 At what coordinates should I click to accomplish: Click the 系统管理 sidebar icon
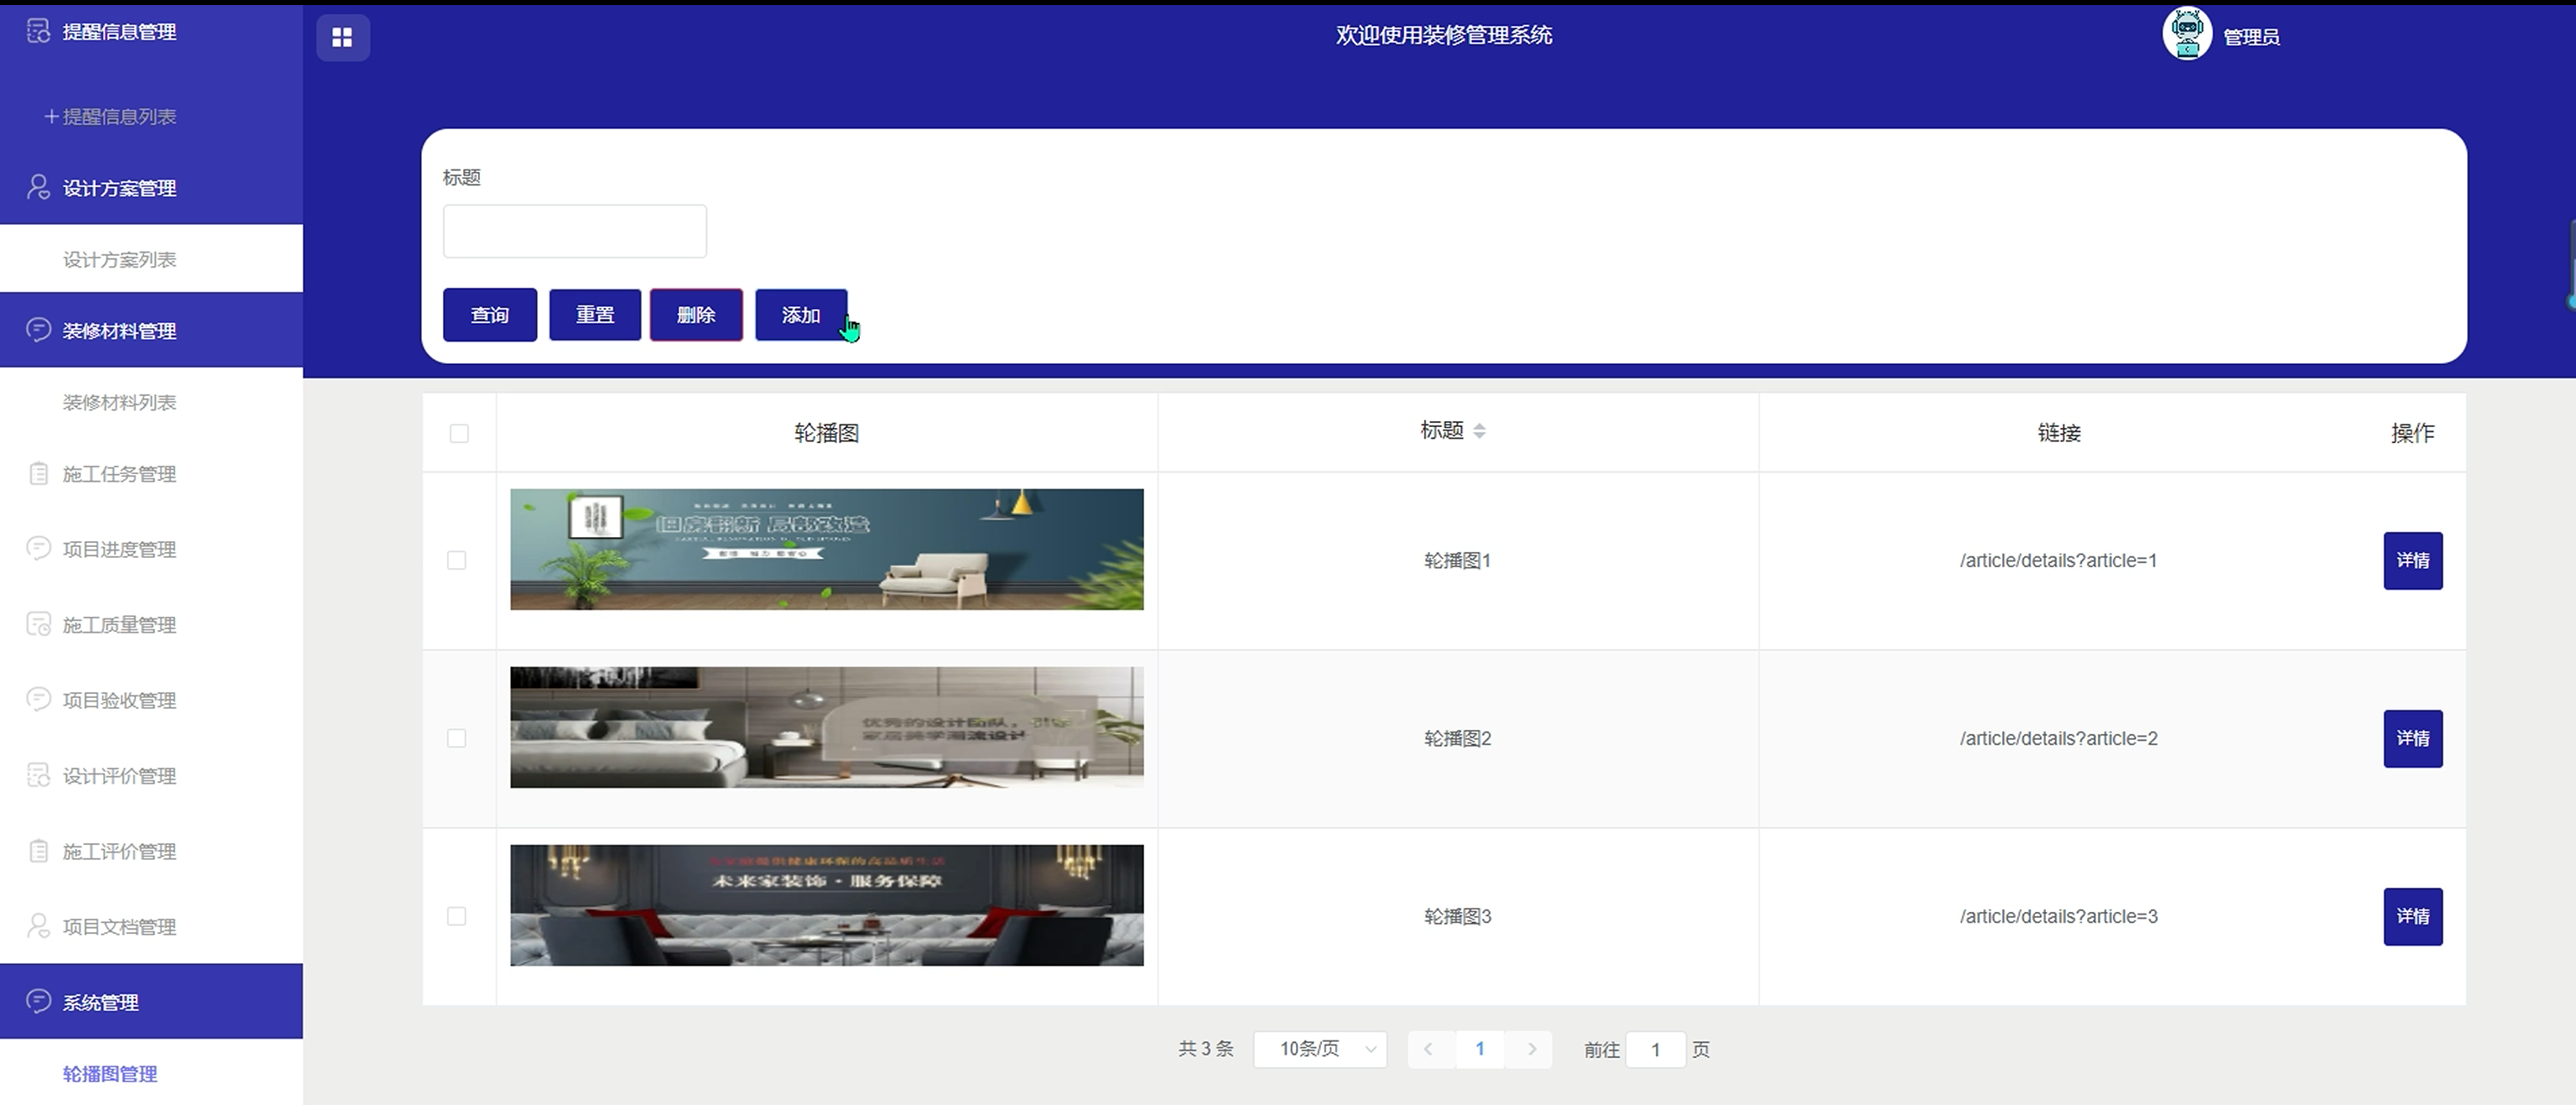coord(38,1001)
